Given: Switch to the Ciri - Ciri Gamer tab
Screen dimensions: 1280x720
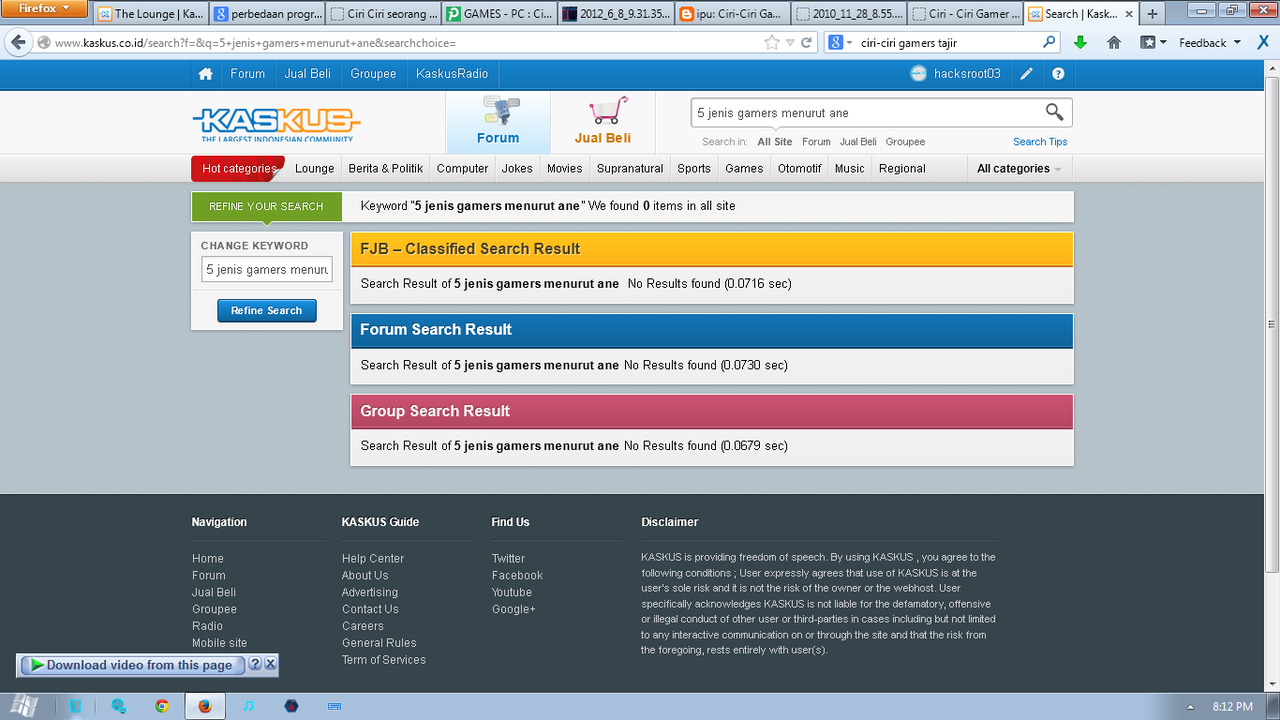Looking at the screenshot, I should coord(965,14).
